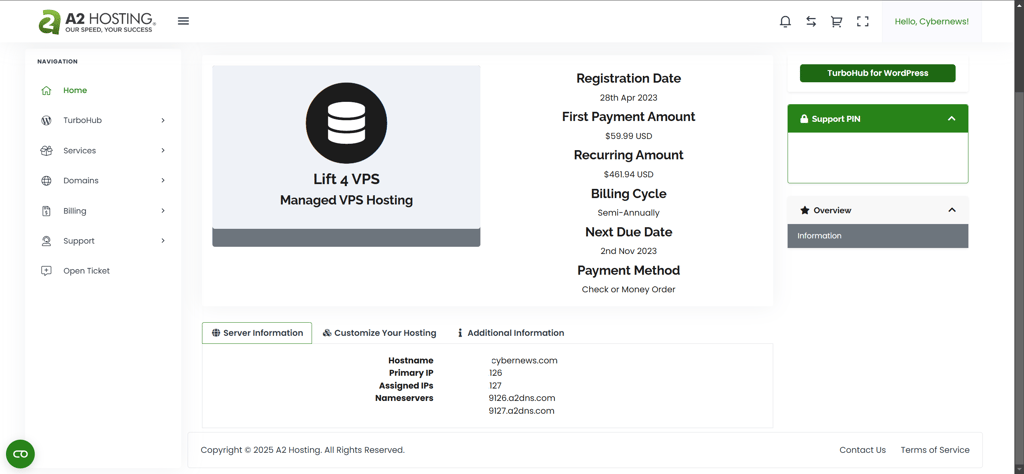Go to Home in the navigation
Viewport: 1024px width, 474px height.
coord(75,91)
